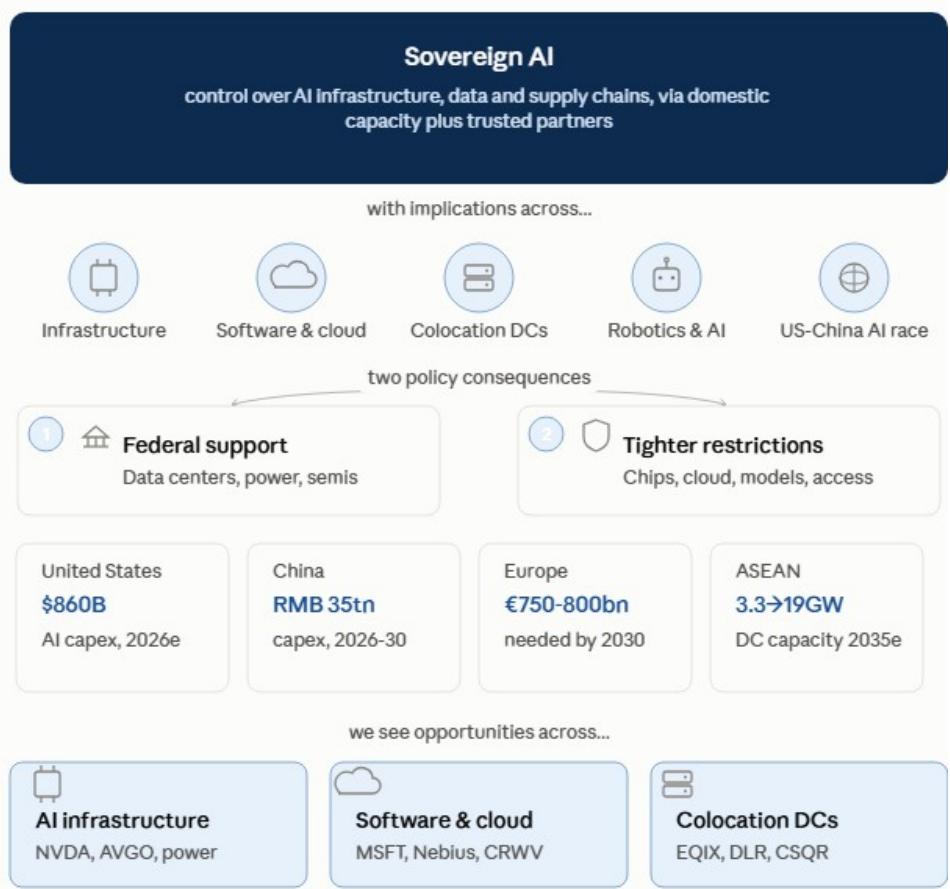The height and width of the screenshot is (889, 950).
Task: Click 'needed by 2030' text
Action: (574, 640)
